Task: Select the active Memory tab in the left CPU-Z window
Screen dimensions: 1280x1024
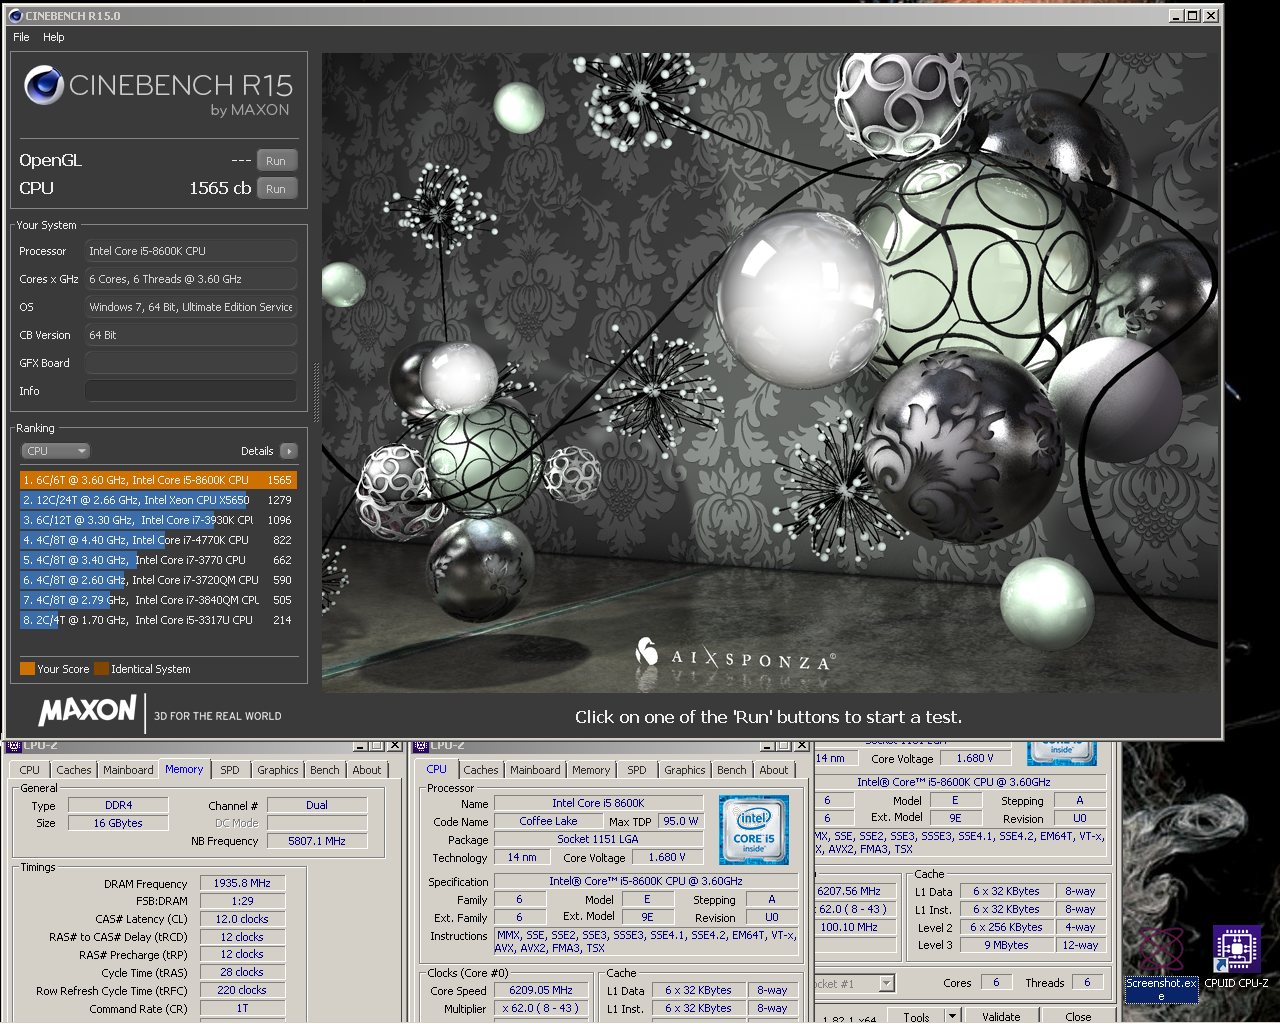Action: 184,769
